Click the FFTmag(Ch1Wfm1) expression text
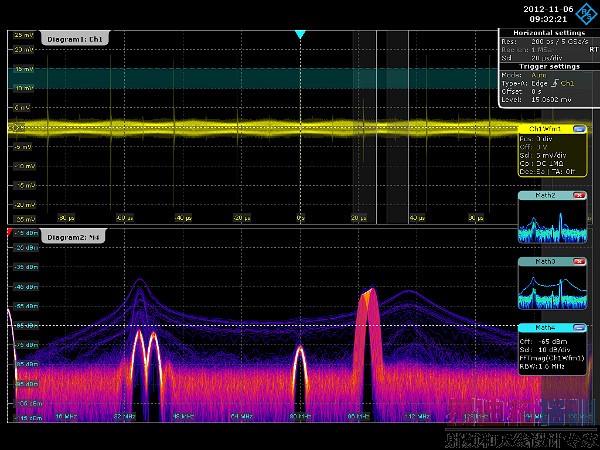600x450 pixels. [x=552, y=359]
